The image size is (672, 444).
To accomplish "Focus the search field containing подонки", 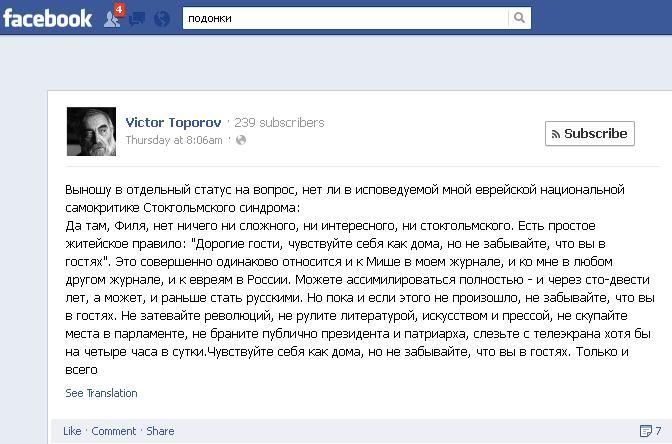I will [x=345, y=18].
